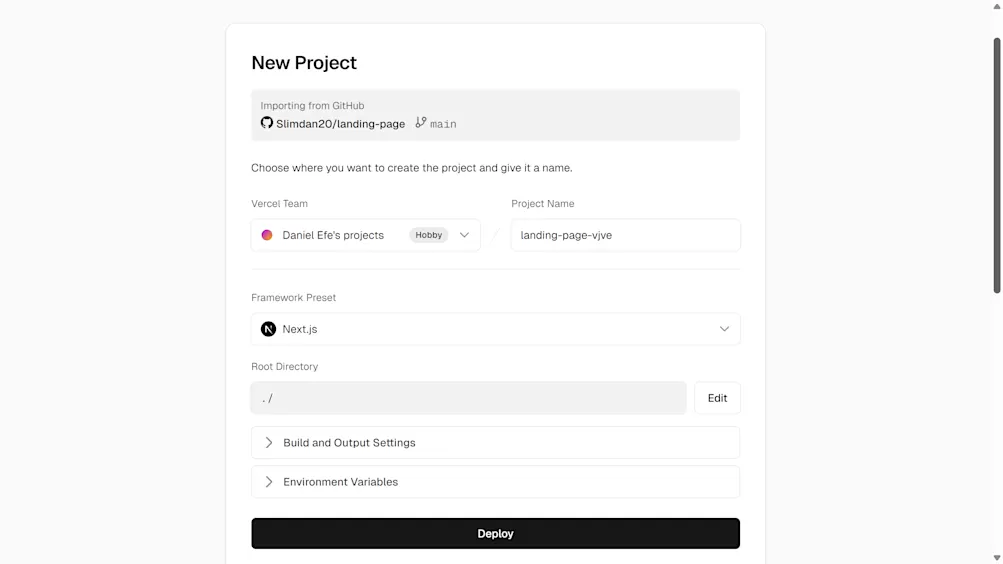Expand Build and Output Settings chevron
The height and width of the screenshot is (564, 1003).
pos(268,443)
